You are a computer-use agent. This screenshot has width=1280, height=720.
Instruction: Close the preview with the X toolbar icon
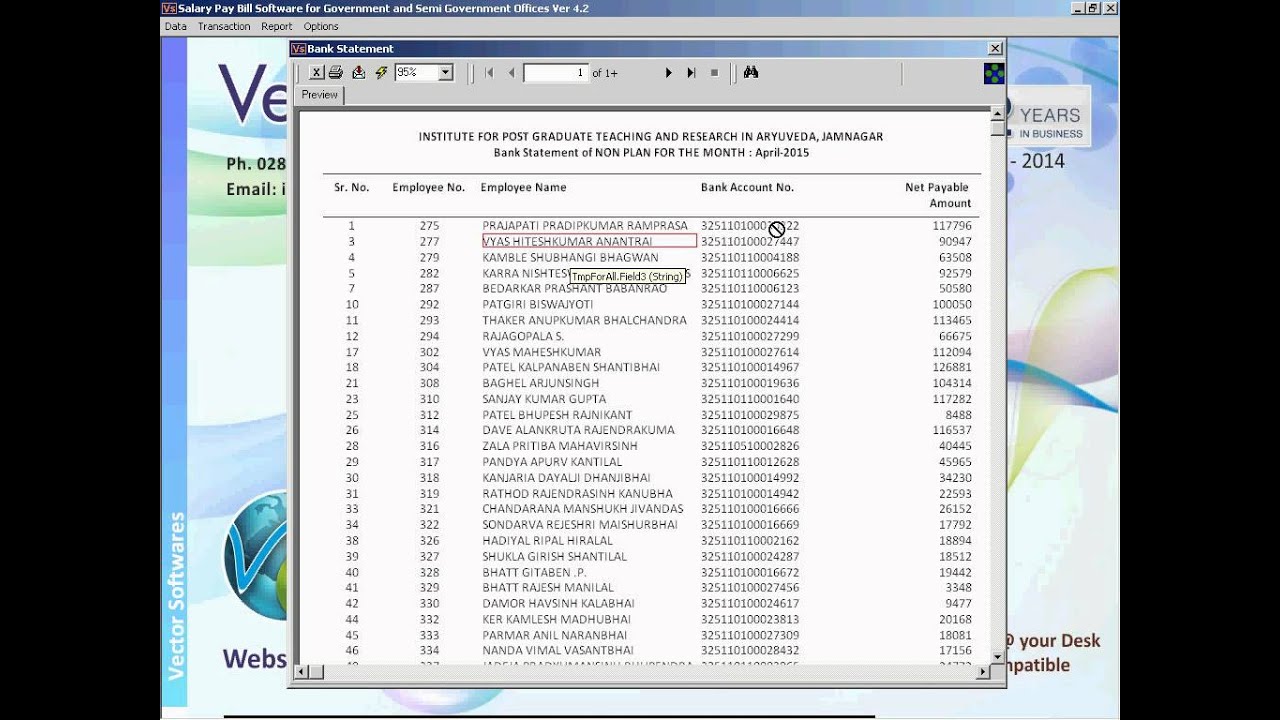316,72
